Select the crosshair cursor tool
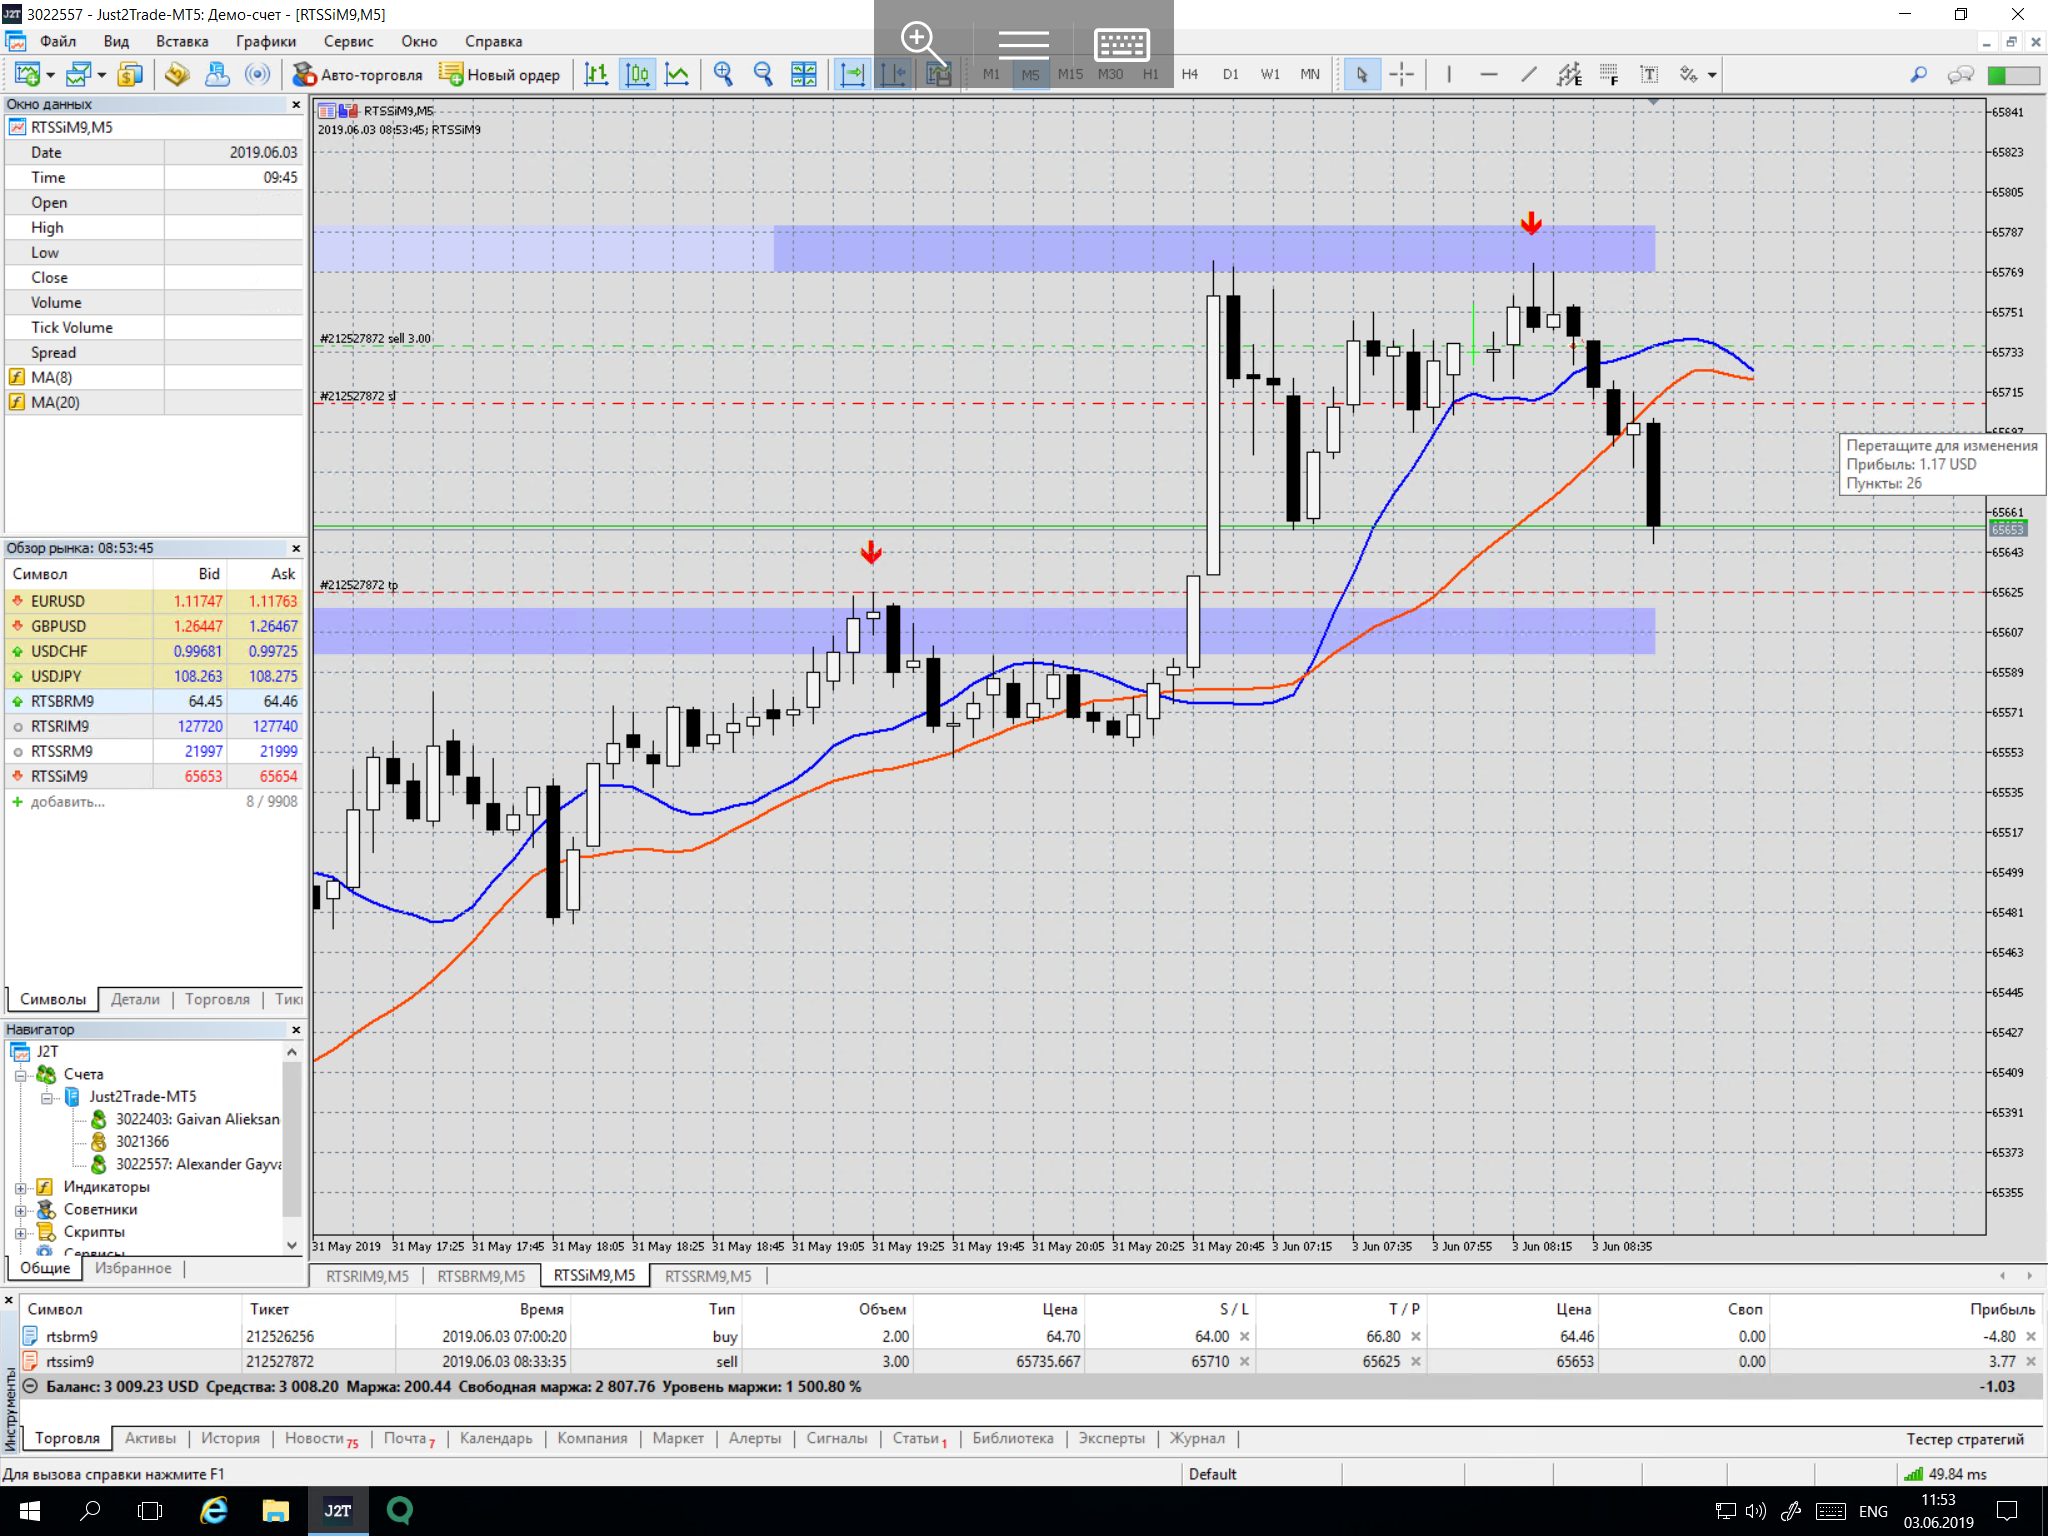The width and height of the screenshot is (2048, 1536). pyautogui.click(x=1402, y=74)
